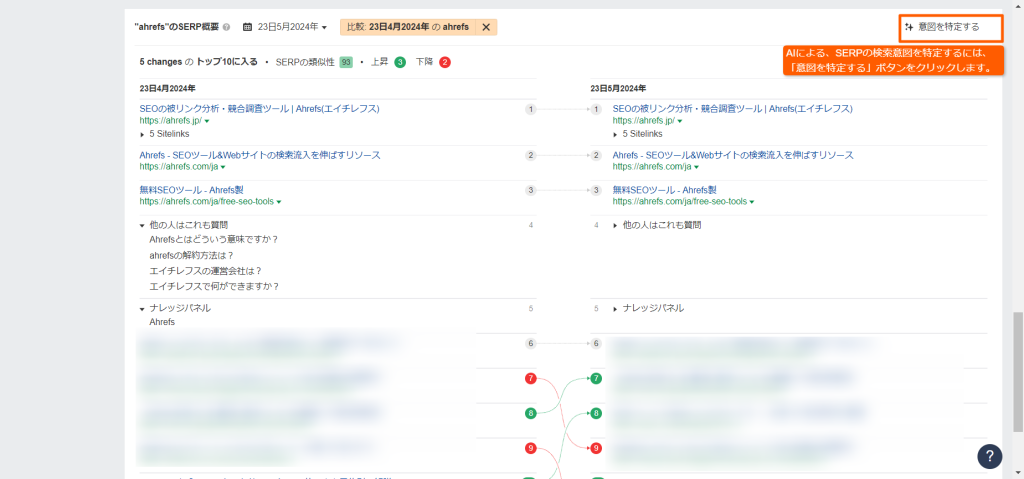Expand left 5 Sitelinks
1024x479 pixels.
point(166,134)
